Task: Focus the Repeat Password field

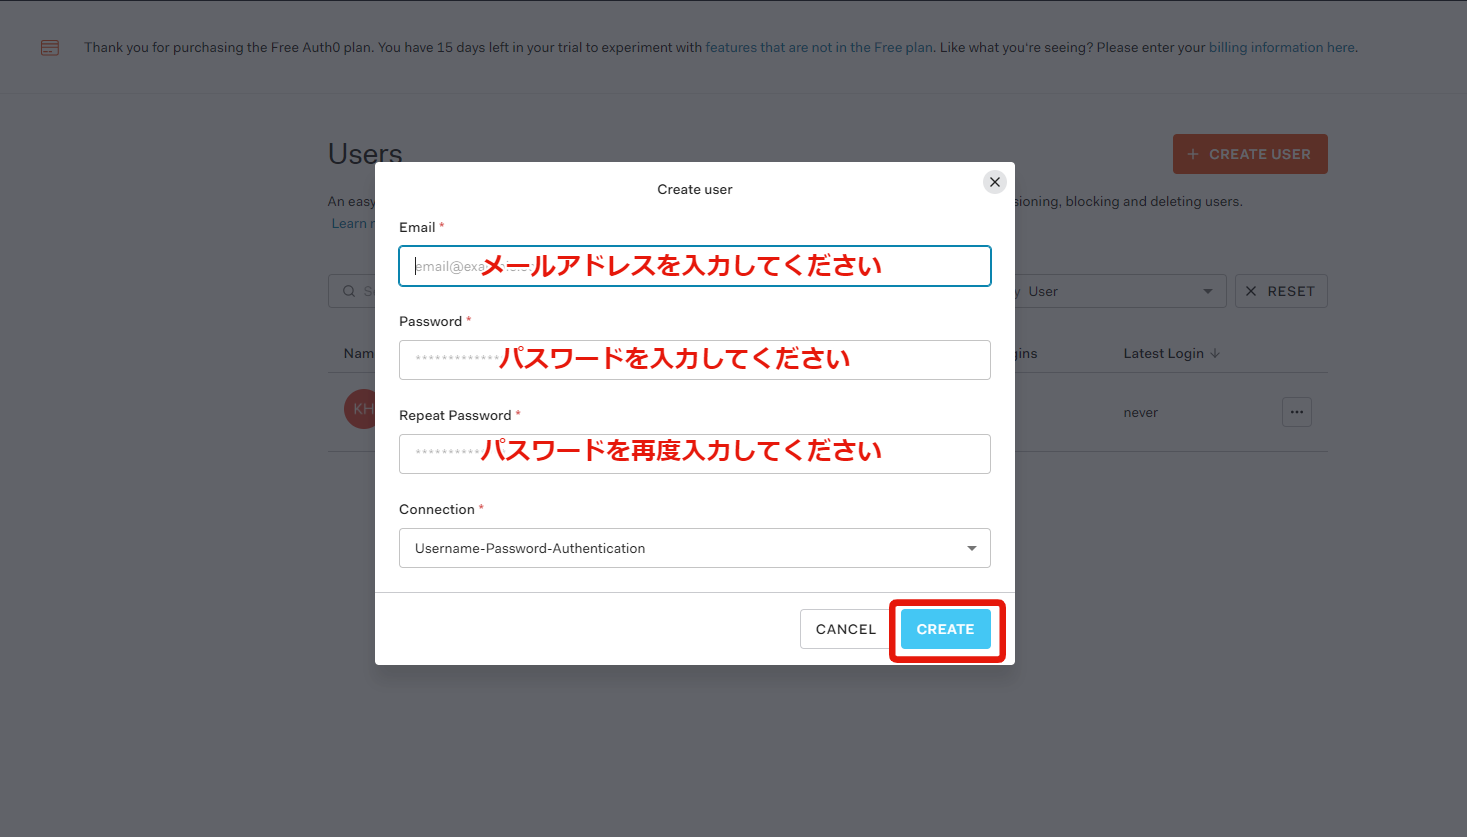Action: (695, 454)
